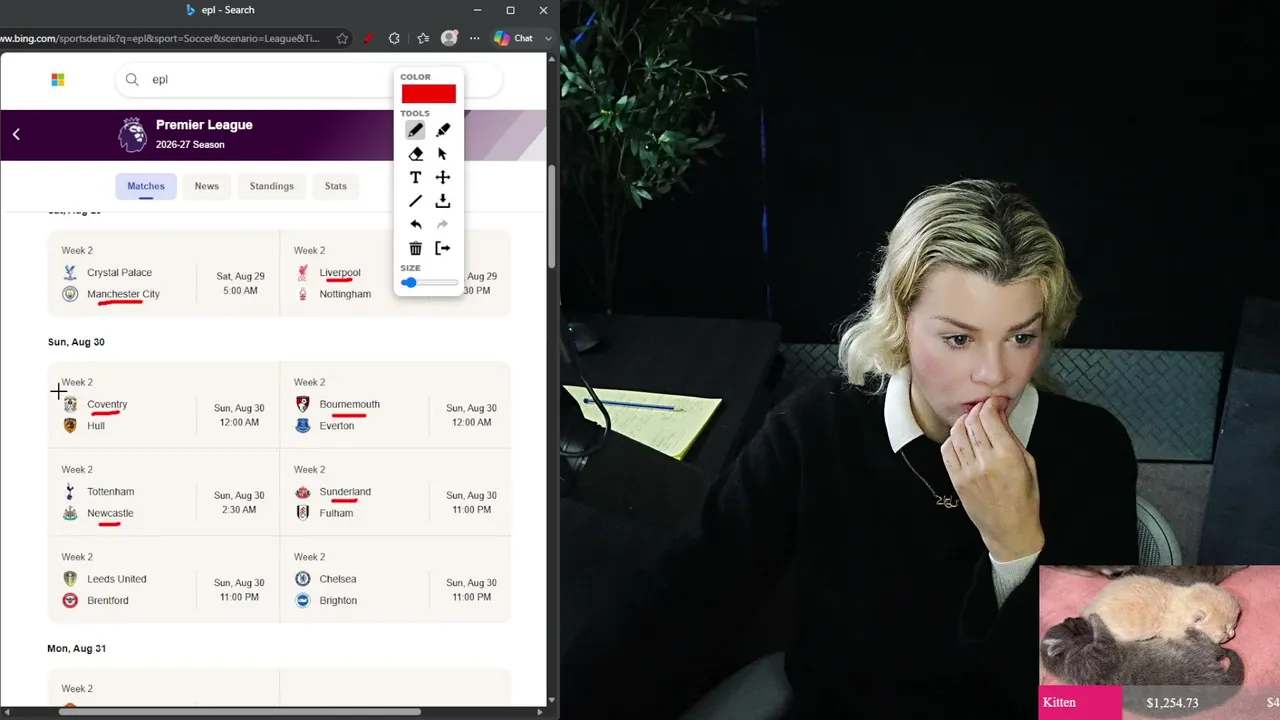Screen dimensions: 1280x720
Task: Click the pink Kitten label
Action: 1081,703
